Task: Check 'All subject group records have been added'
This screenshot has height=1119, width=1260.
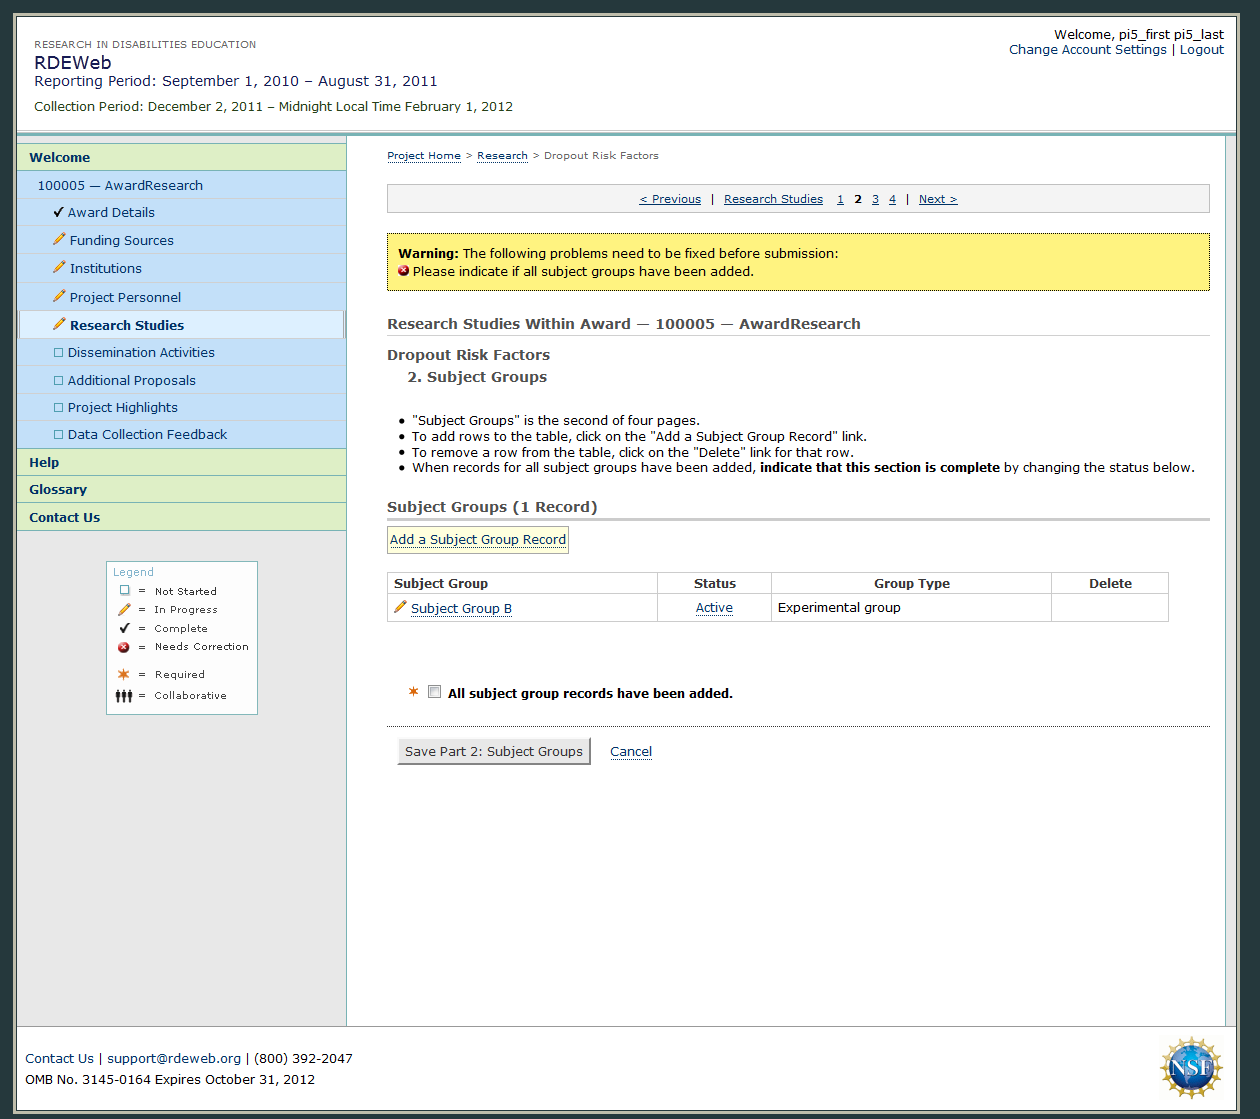Action: point(434,692)
